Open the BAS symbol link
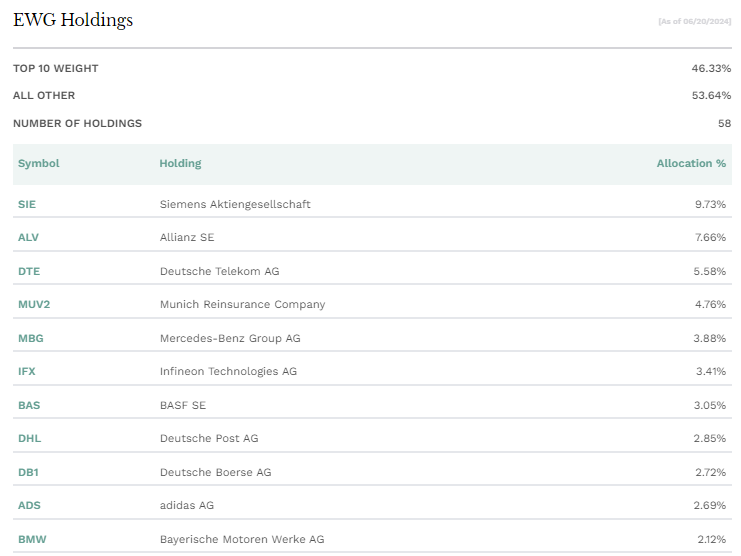741x556 pixels. (x=29, y=405)
